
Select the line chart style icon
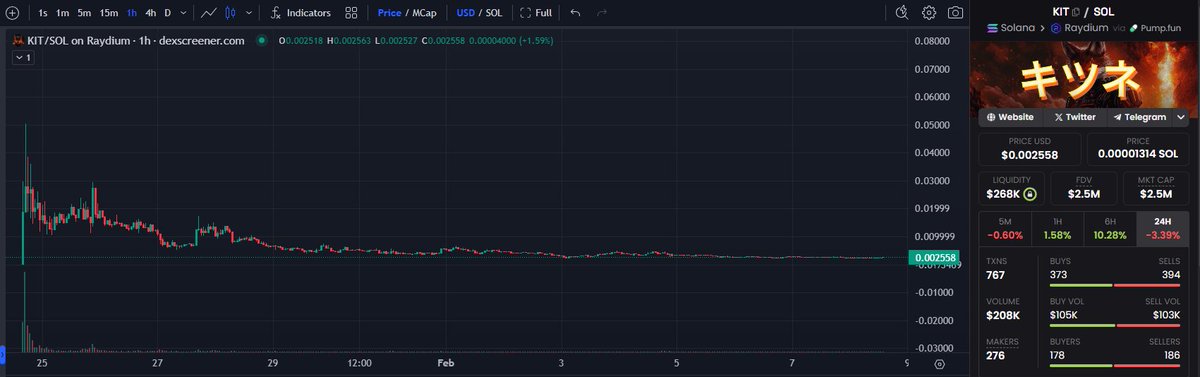(208, 13)
